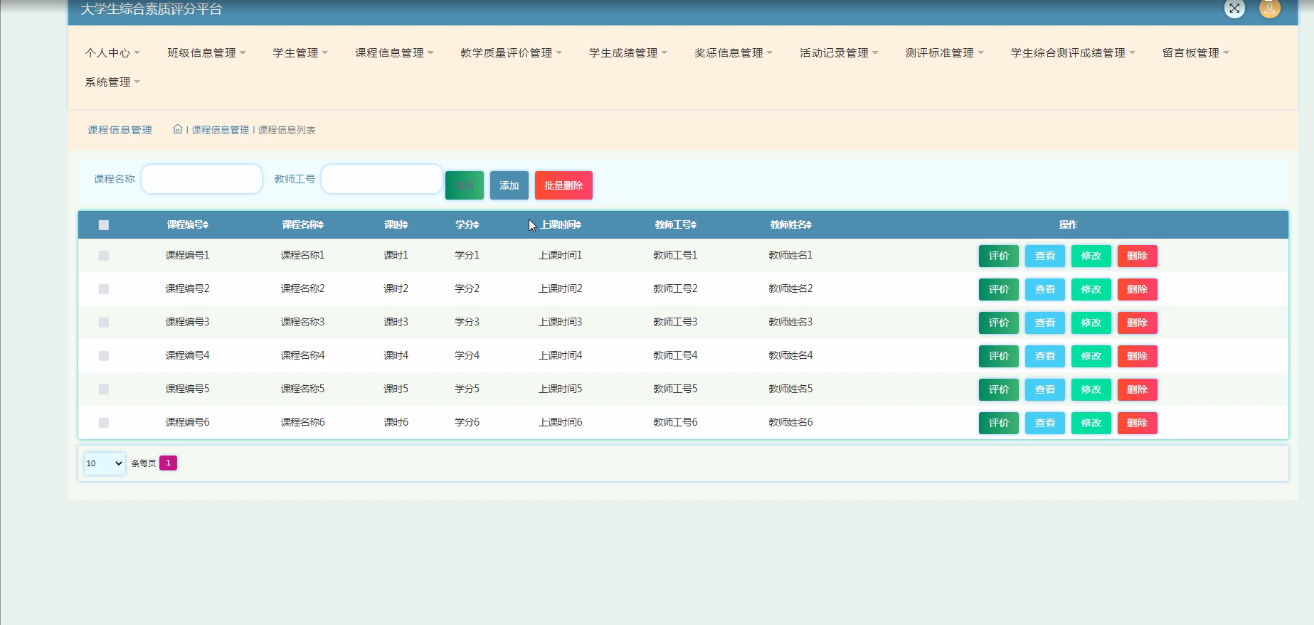Screen dimensions: 1314x625
Task: Click 查看 for 课程名称1 row
Action: click(x=1045, y=256)
